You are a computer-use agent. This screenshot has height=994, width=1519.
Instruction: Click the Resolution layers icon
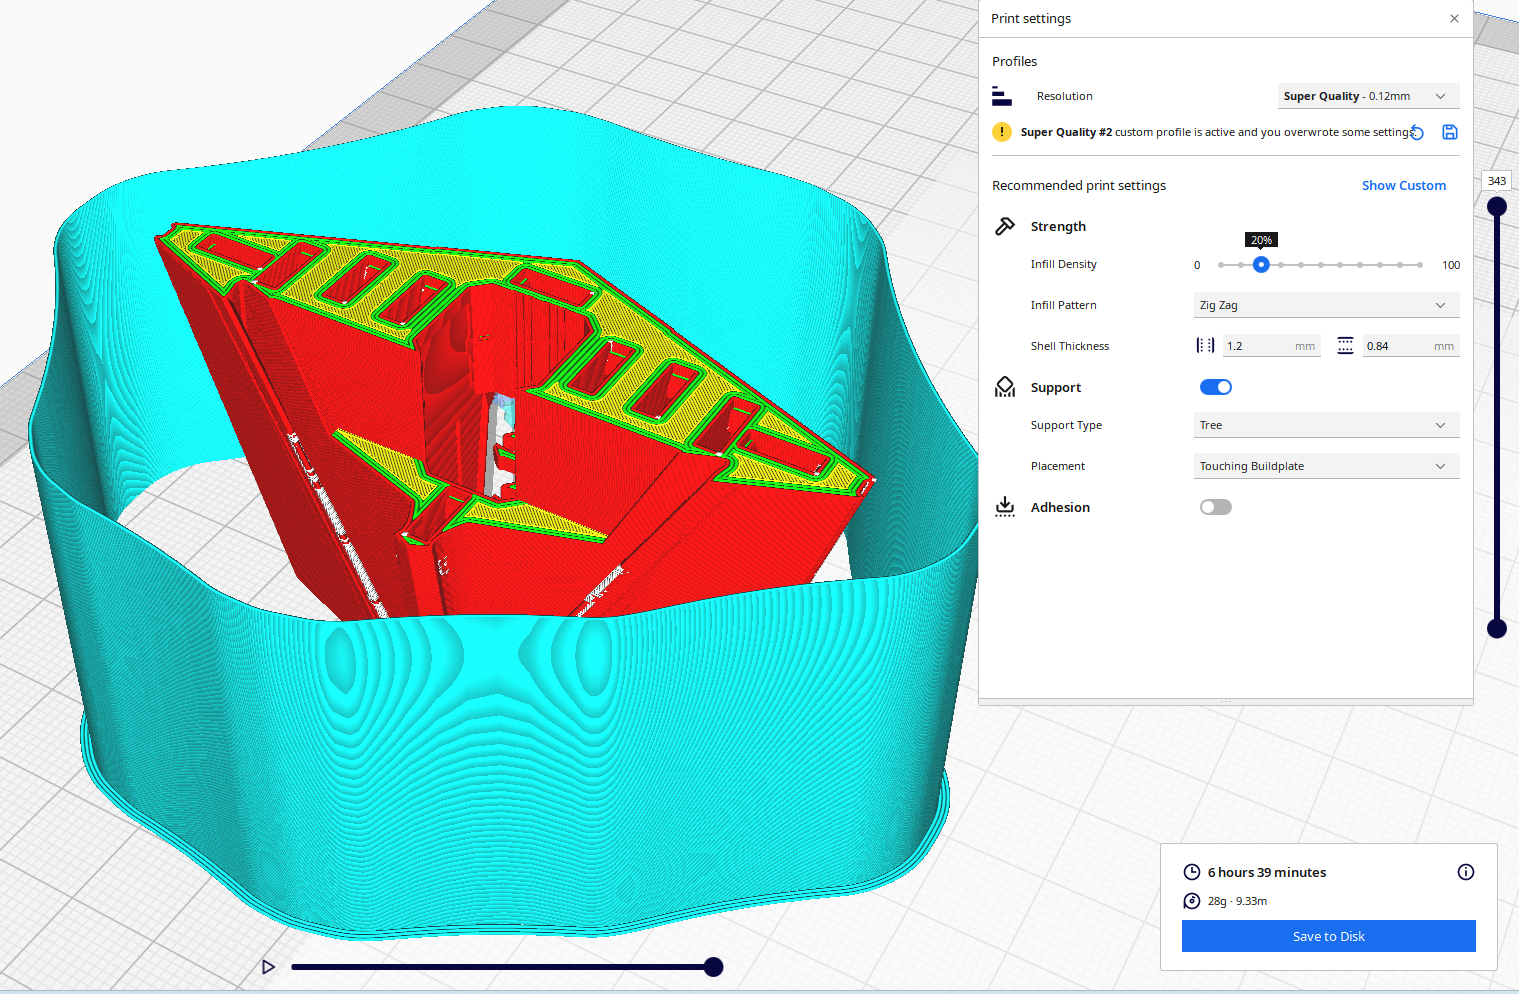tap(1002, 95)
